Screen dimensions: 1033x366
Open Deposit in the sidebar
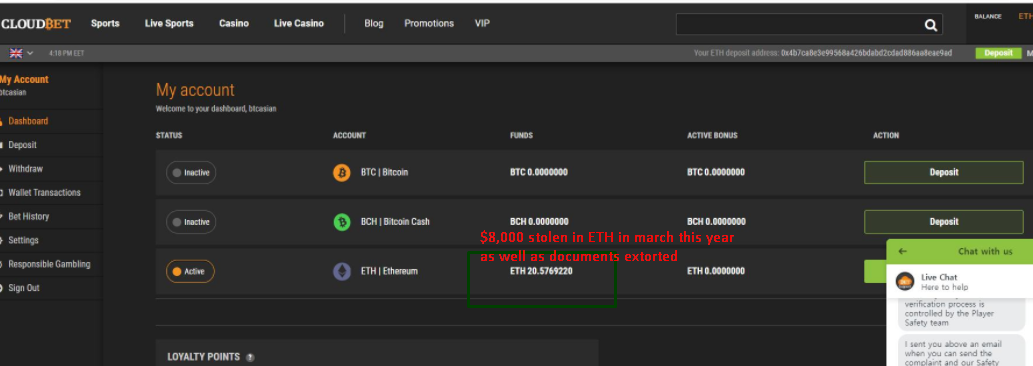click(x=22, y=145)
